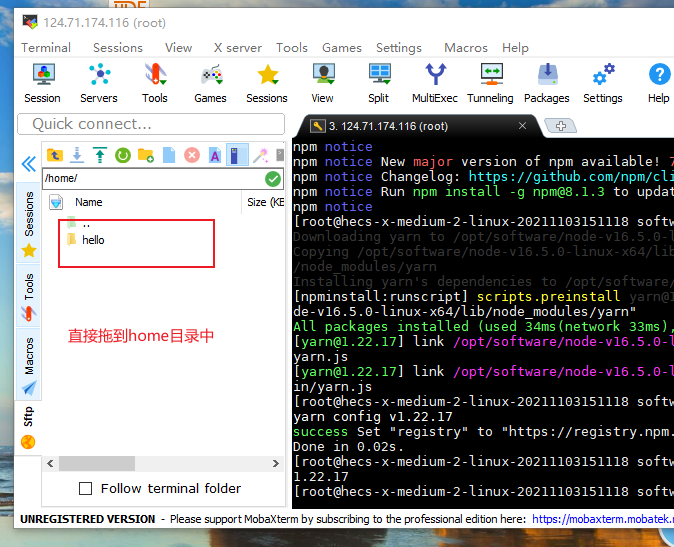The width and height of the screenshot is (674, 547).
Task: Open the Session toolbar icon
Action: coord(43,83)
